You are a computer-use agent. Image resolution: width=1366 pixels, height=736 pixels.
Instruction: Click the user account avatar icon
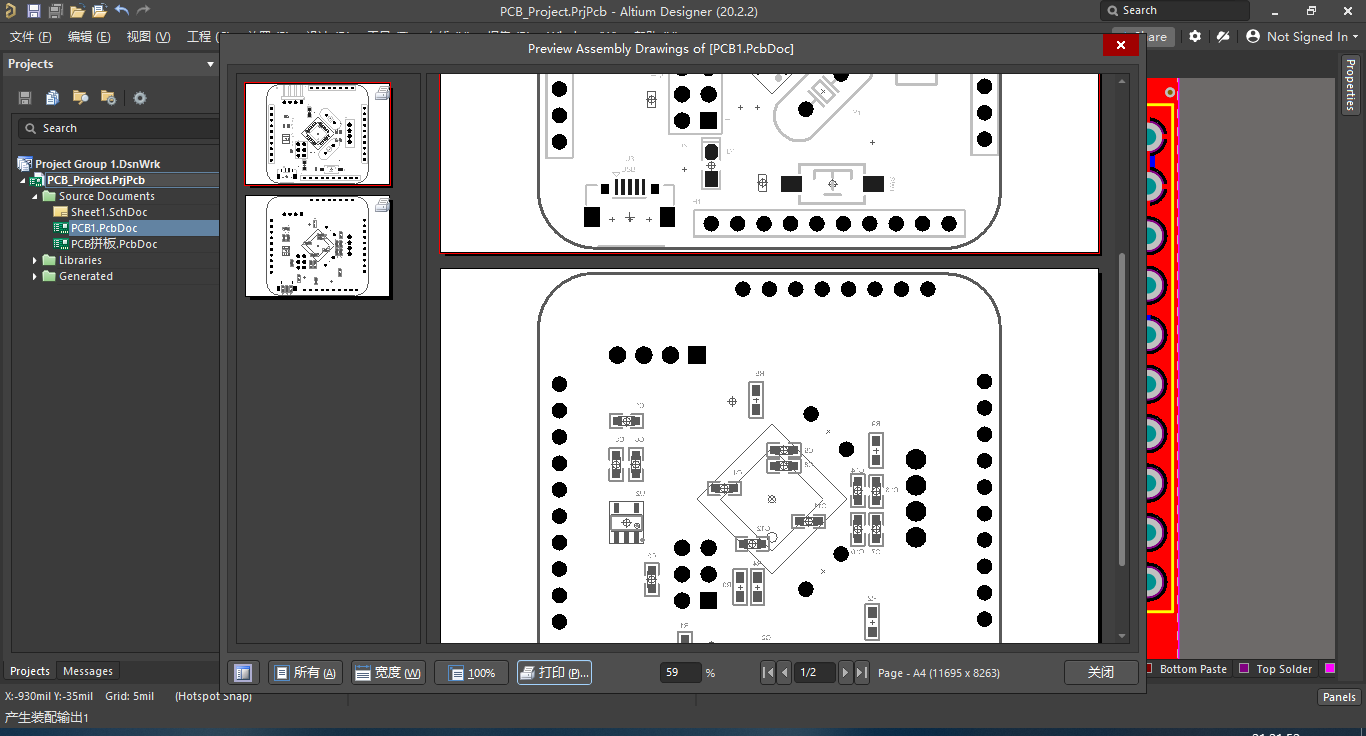pos(1253,36)
